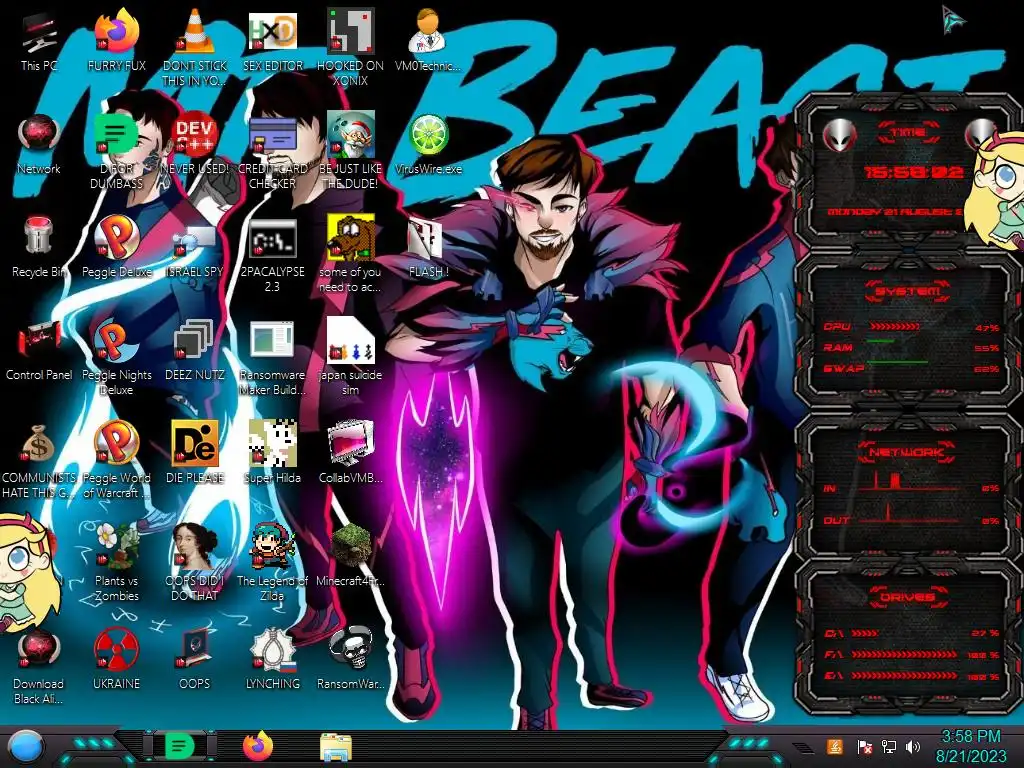Click the F:\ drive row in widget

(x=911, y=654)
